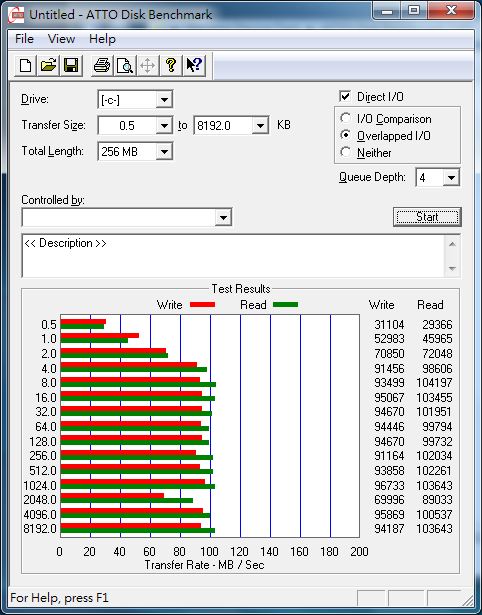Open the View menu

[x=61, y=39]
